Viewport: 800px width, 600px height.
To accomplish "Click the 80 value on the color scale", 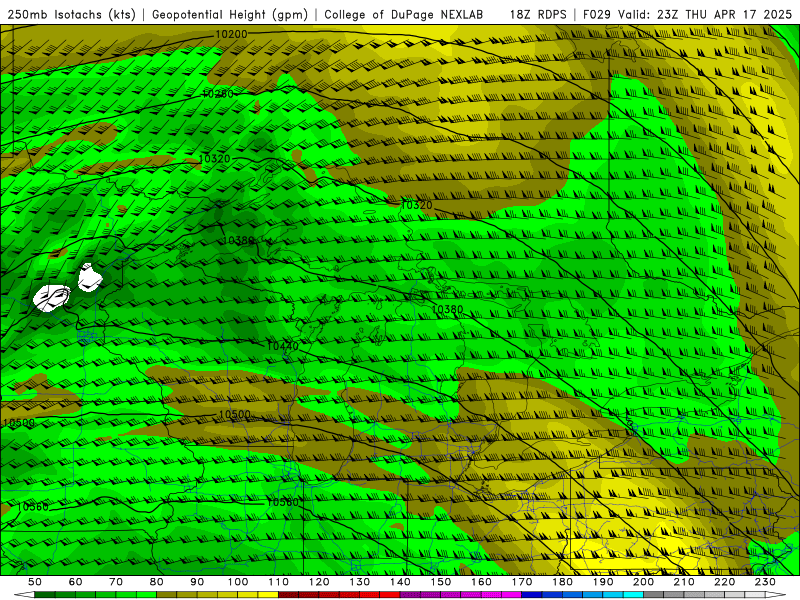I will click(157, 582).
